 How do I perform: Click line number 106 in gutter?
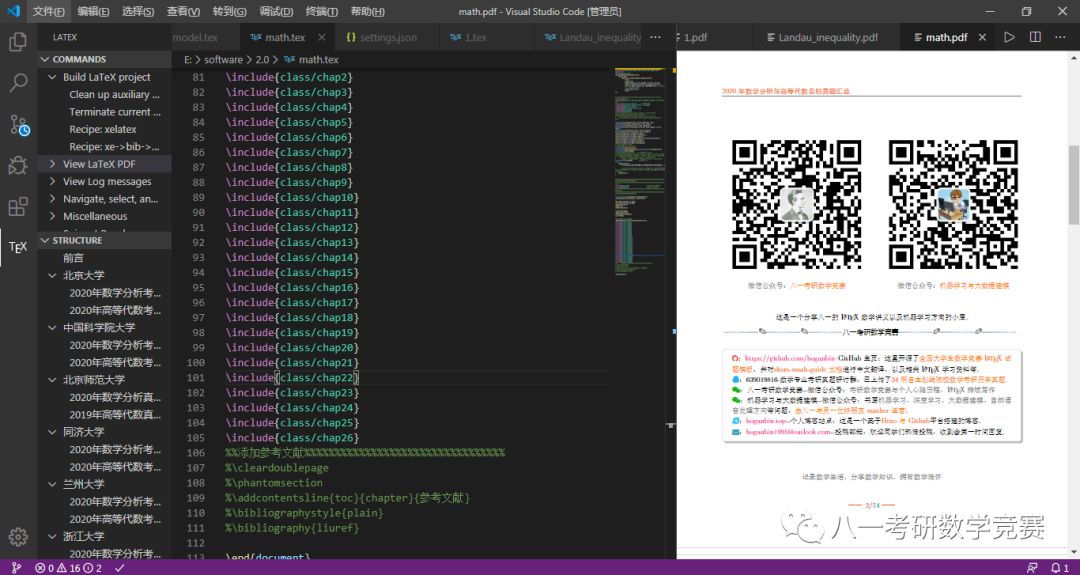[196, 452]
